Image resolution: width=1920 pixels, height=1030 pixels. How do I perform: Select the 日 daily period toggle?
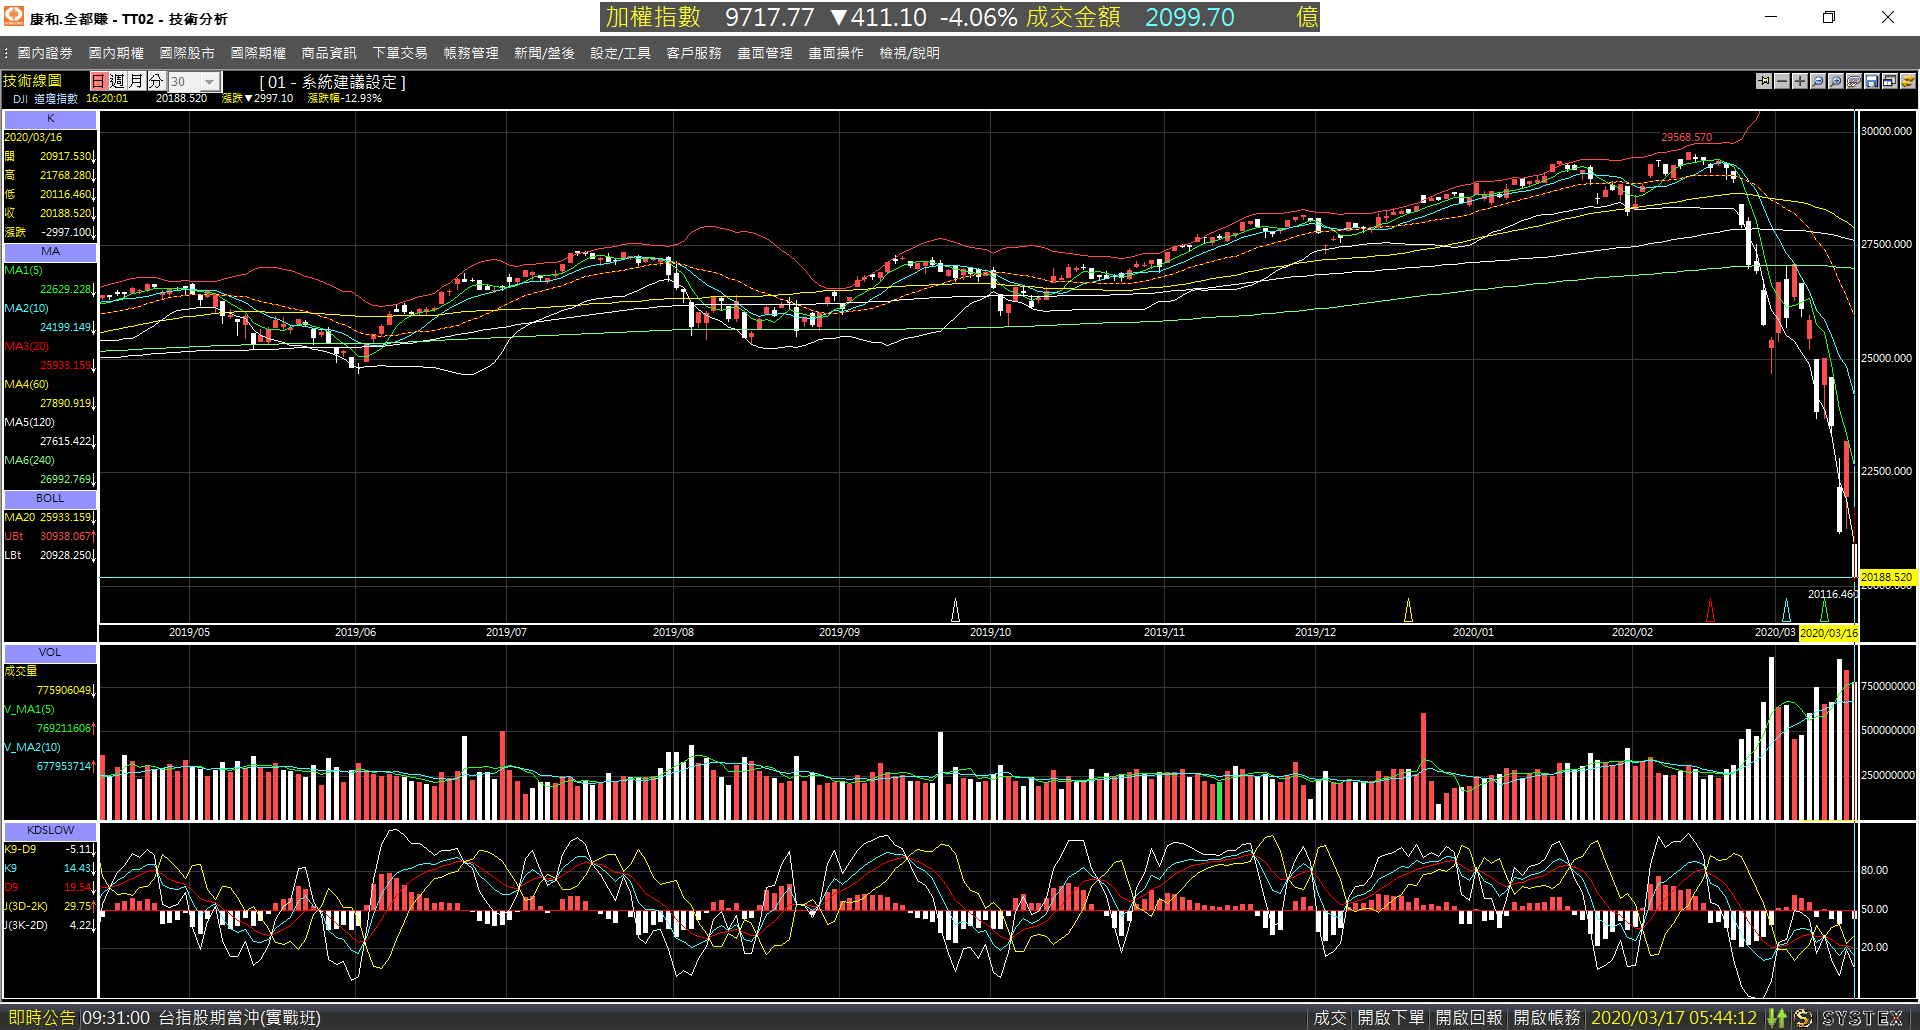pos(98,81)
